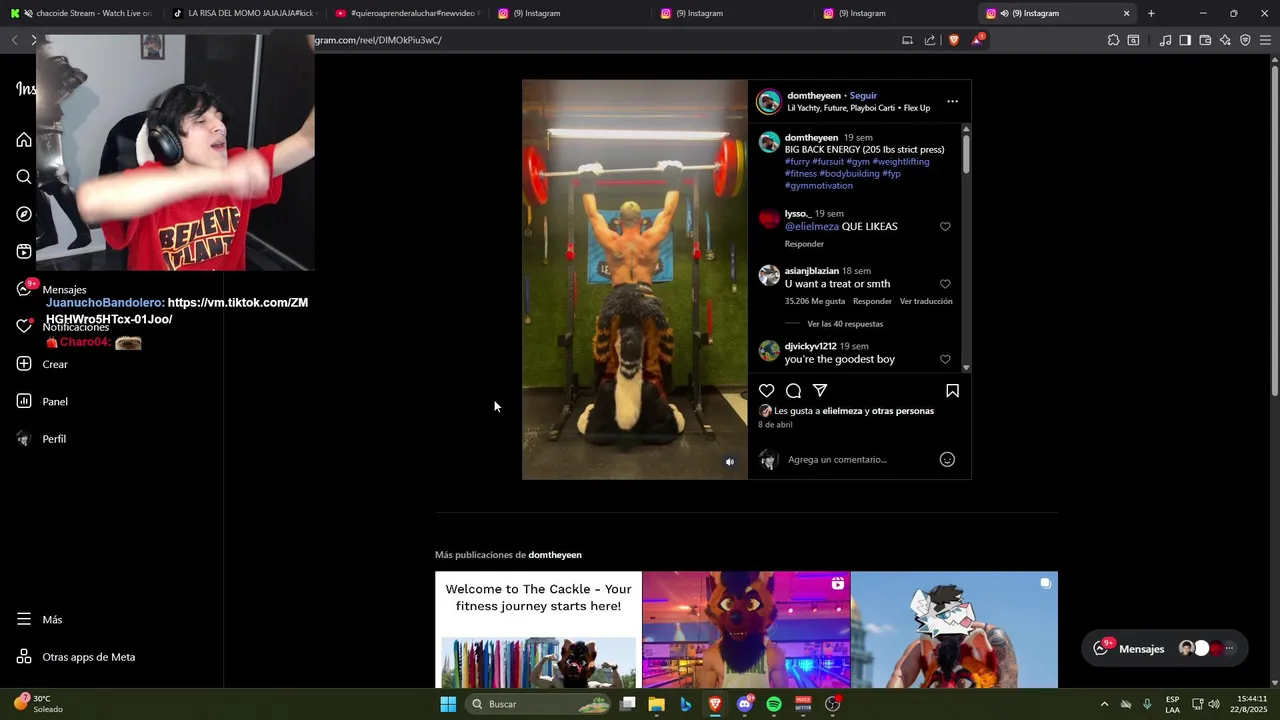This screenshot has height=720, width=1280.
Task: Open Spotify from the taskbar
Action: [x=774, y=704]
